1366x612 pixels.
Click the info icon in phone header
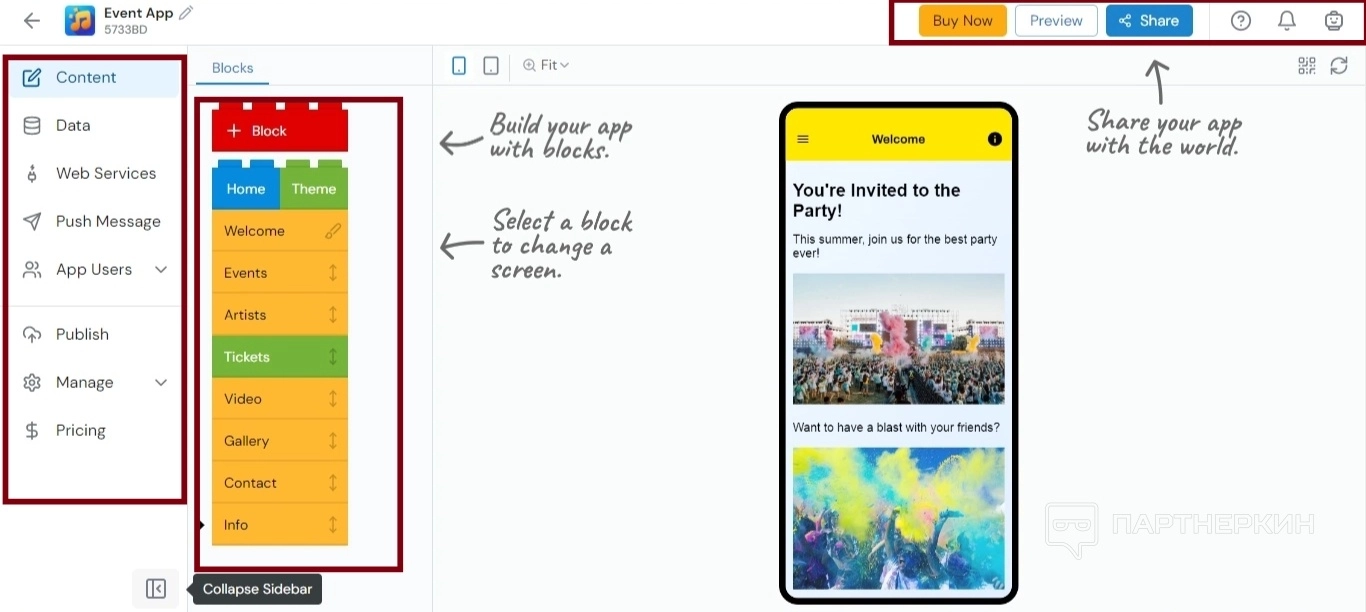pos(994,139)
